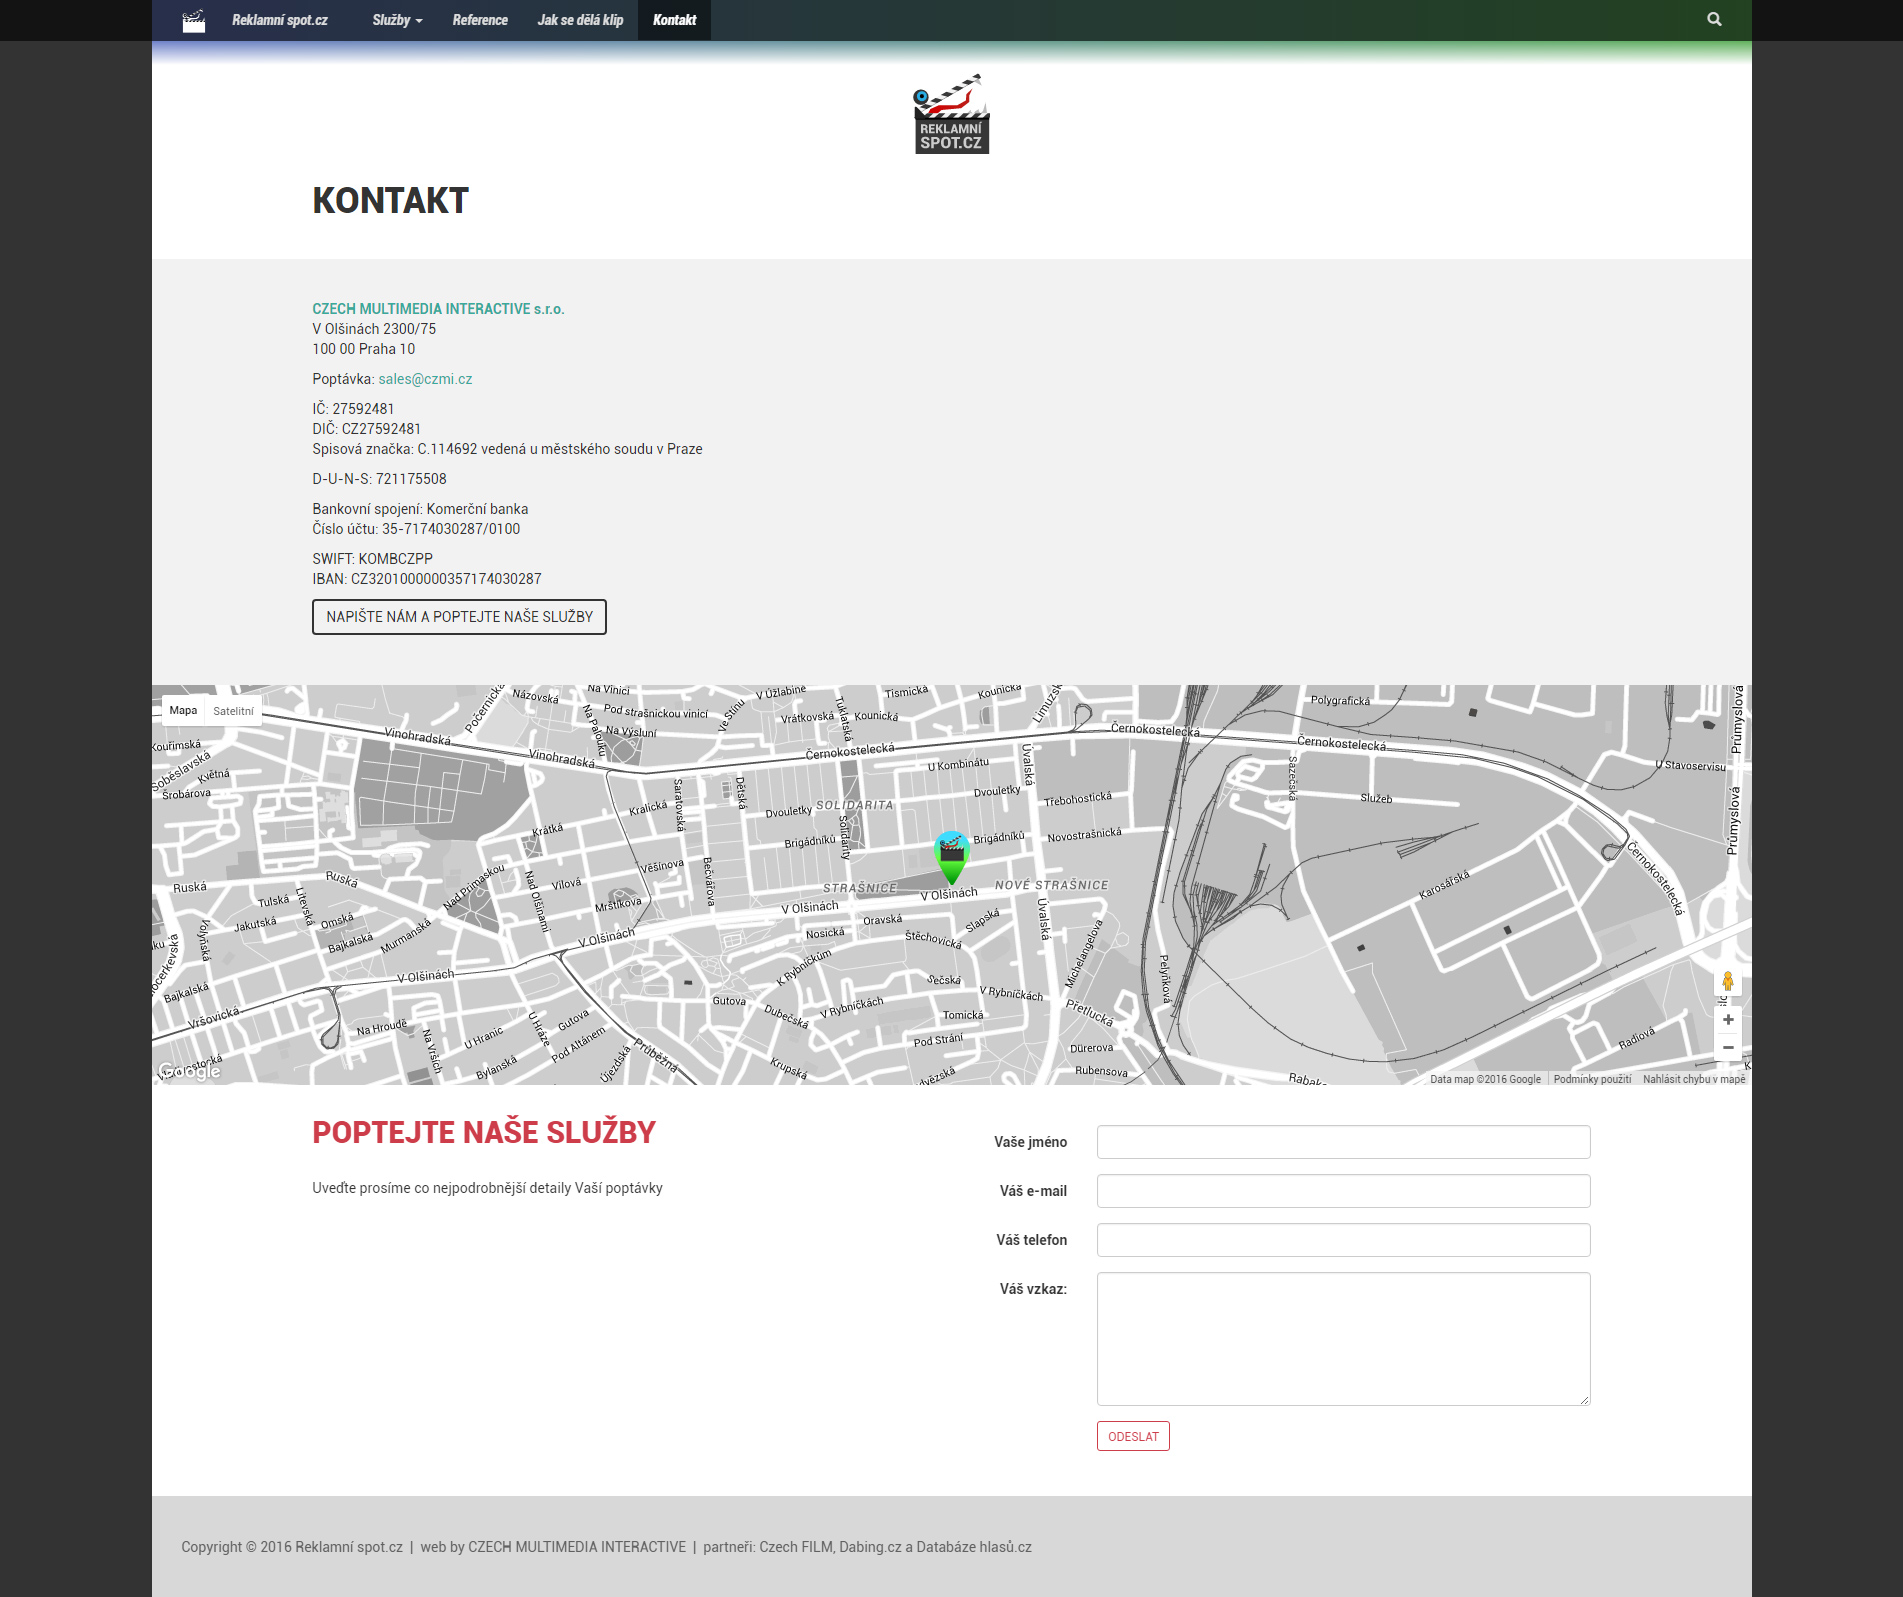Click Nahlásit chybu v mapě link
This screenshot has height=1597, width=1903.
1694,1079
